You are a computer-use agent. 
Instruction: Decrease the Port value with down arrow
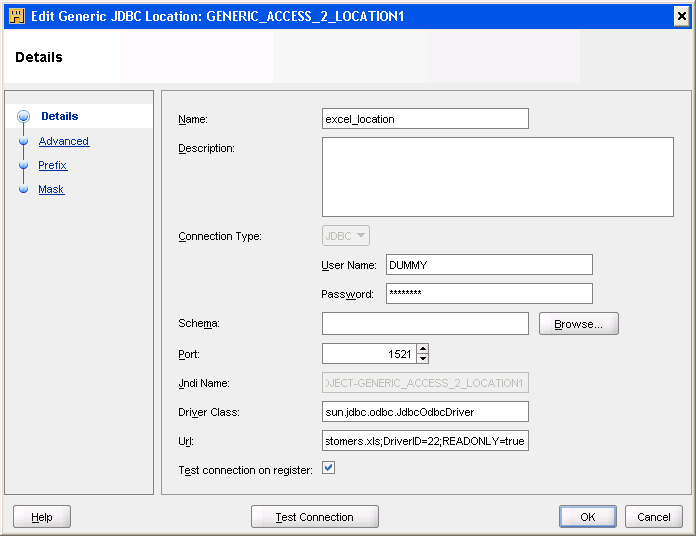pyautogui.click(x=422, y=358)
